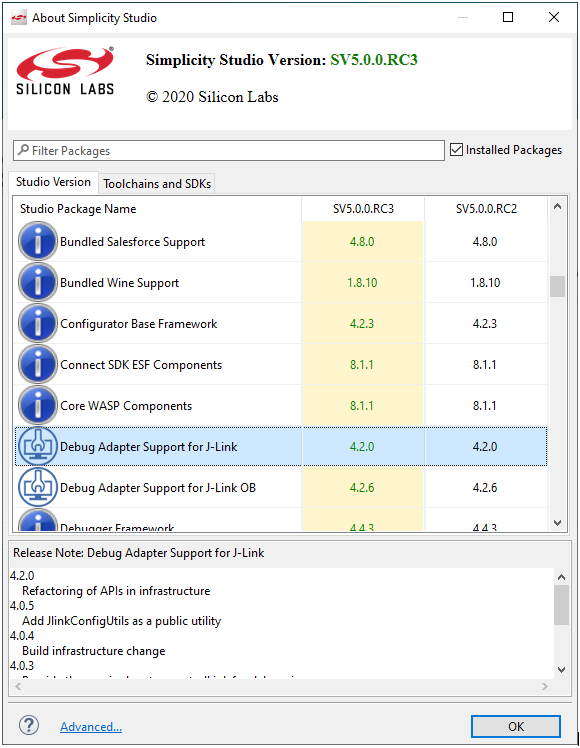Click the © 2020 Silicon Labs text

click(212, 97)
